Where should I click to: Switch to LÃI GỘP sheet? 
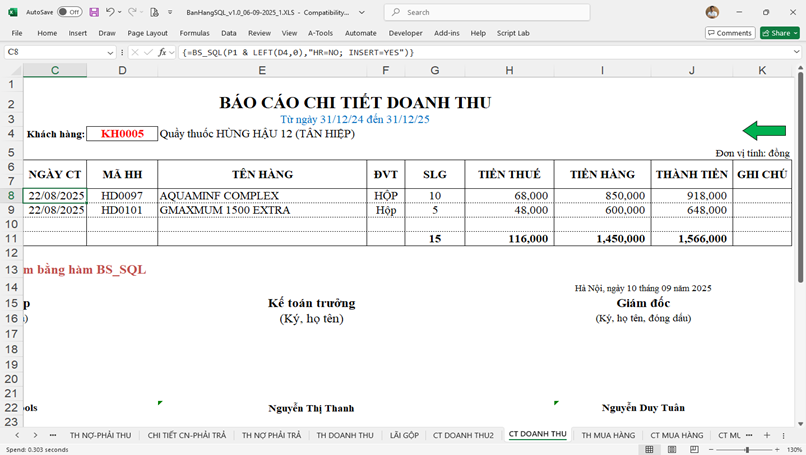(404, 435)
